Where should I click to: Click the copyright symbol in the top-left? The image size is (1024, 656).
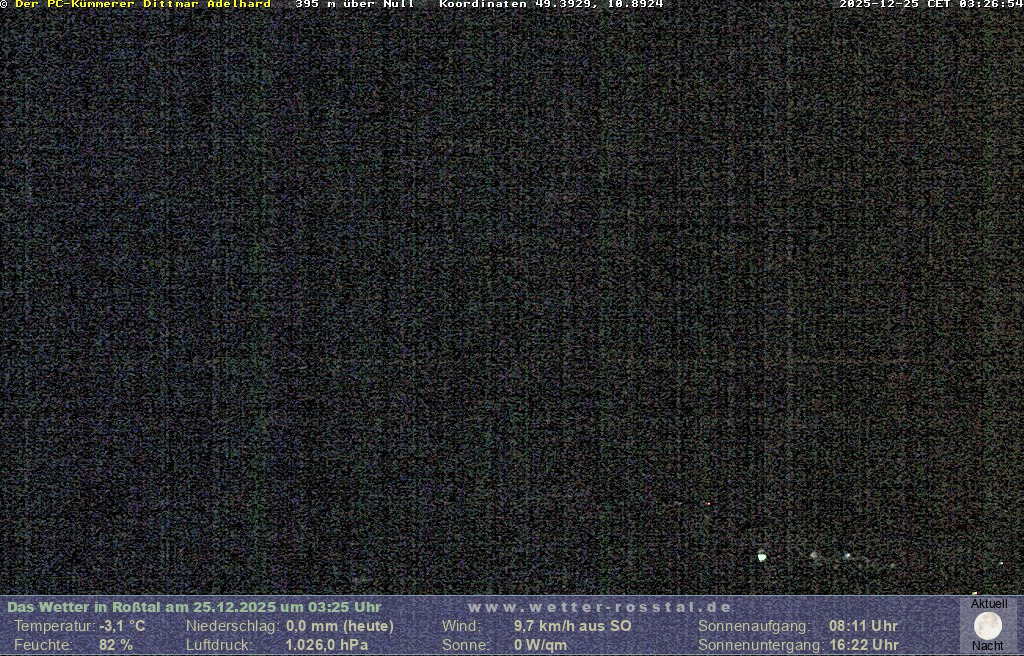point(4,5)
